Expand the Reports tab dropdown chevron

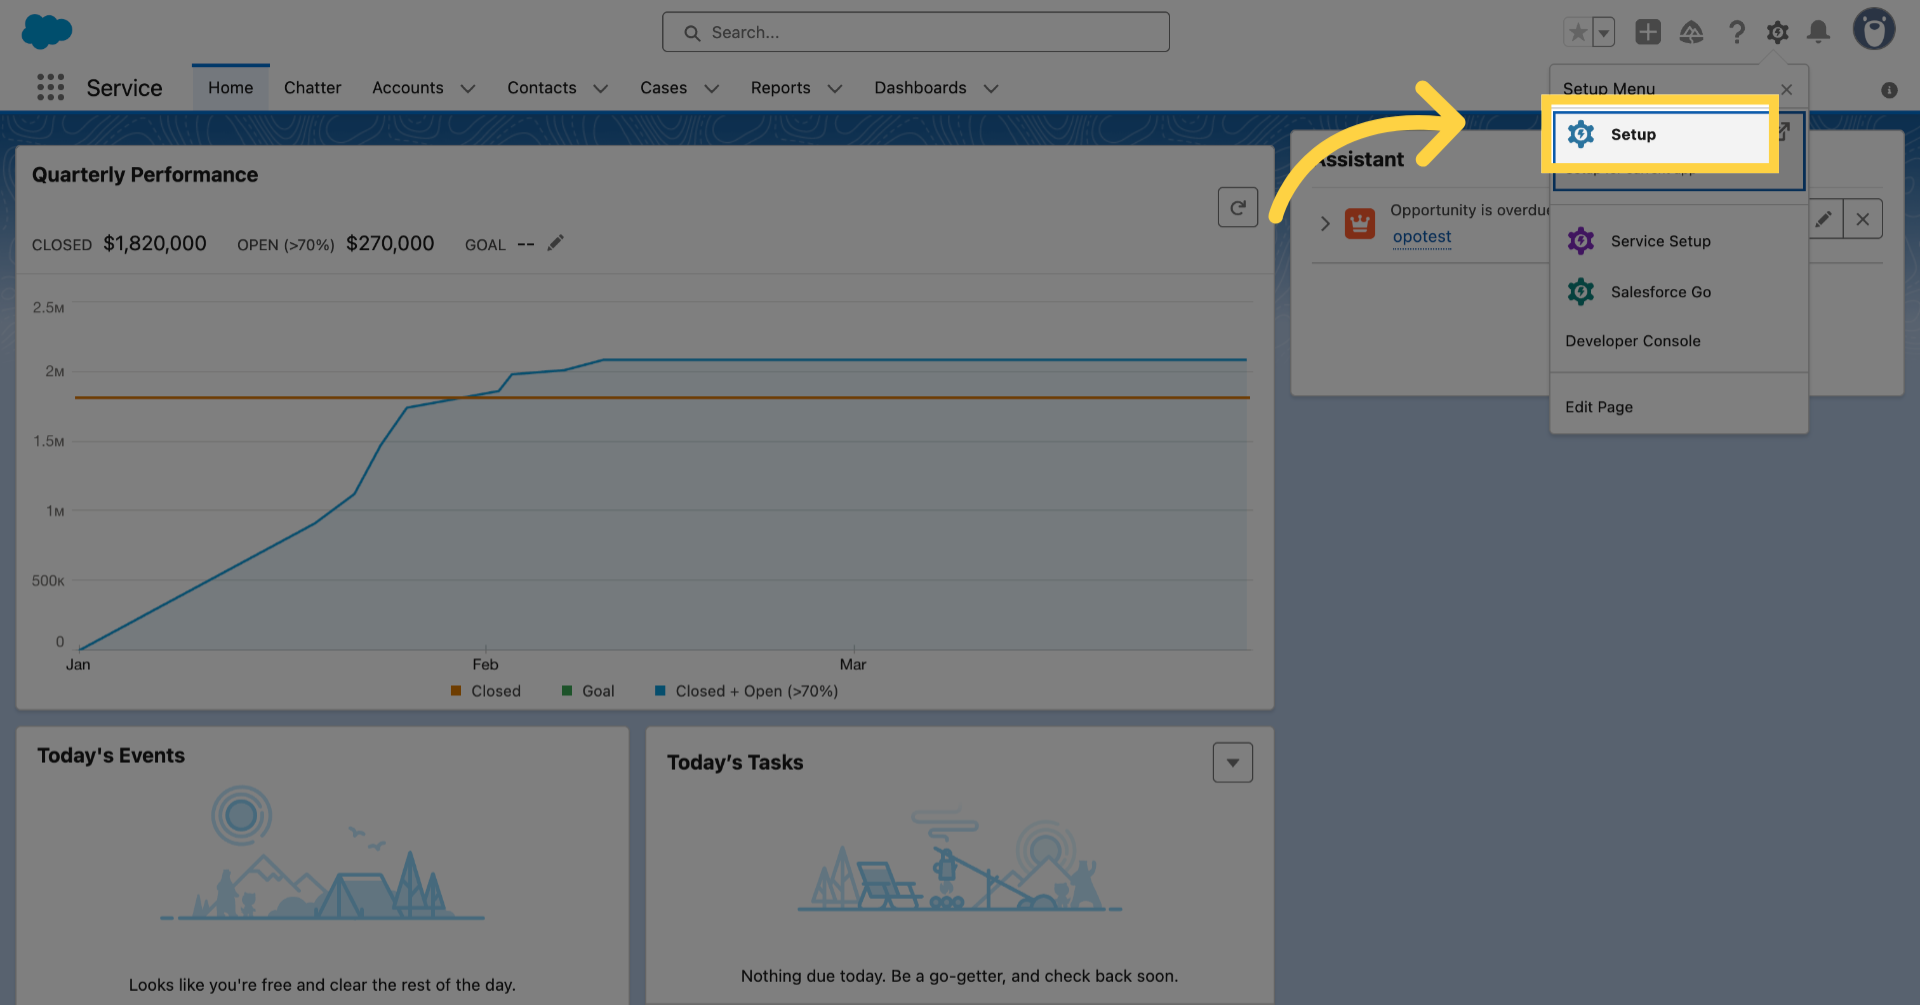[834, 89]
